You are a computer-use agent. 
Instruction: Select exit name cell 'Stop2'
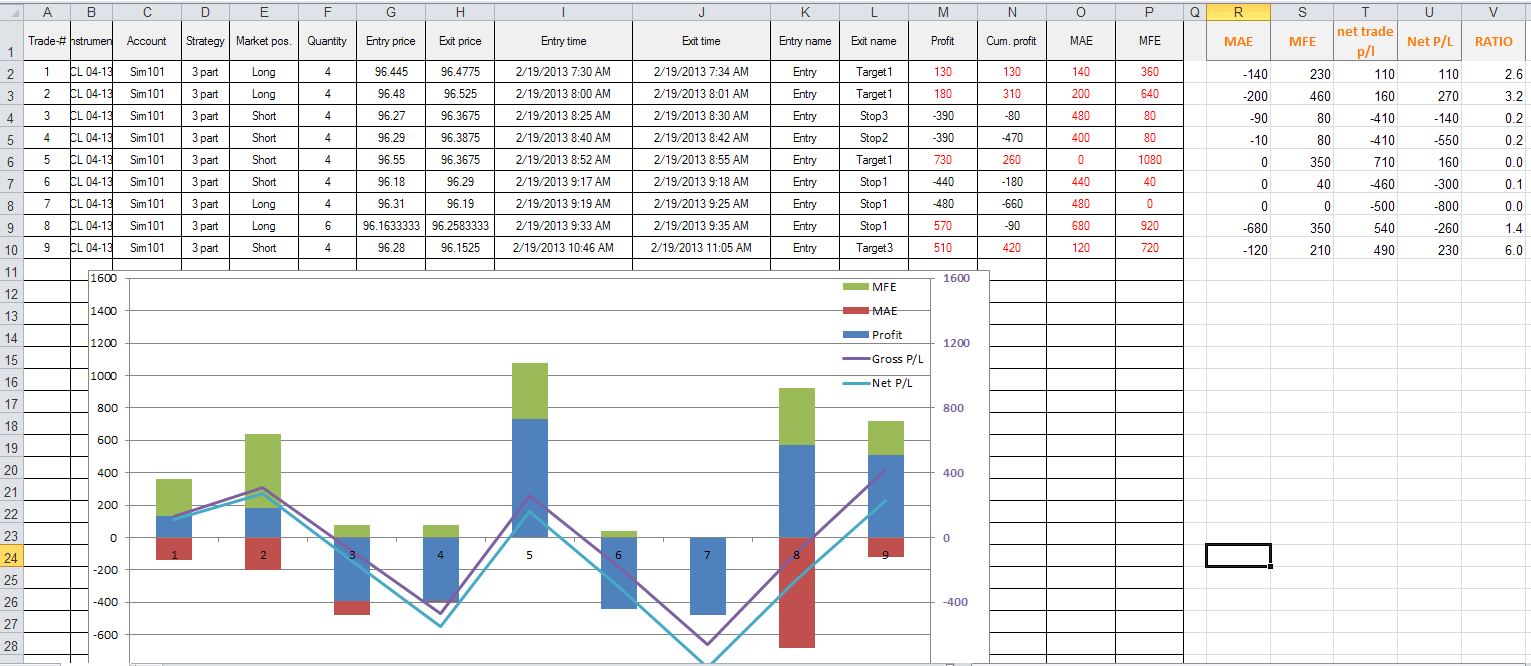coord(874,138)
